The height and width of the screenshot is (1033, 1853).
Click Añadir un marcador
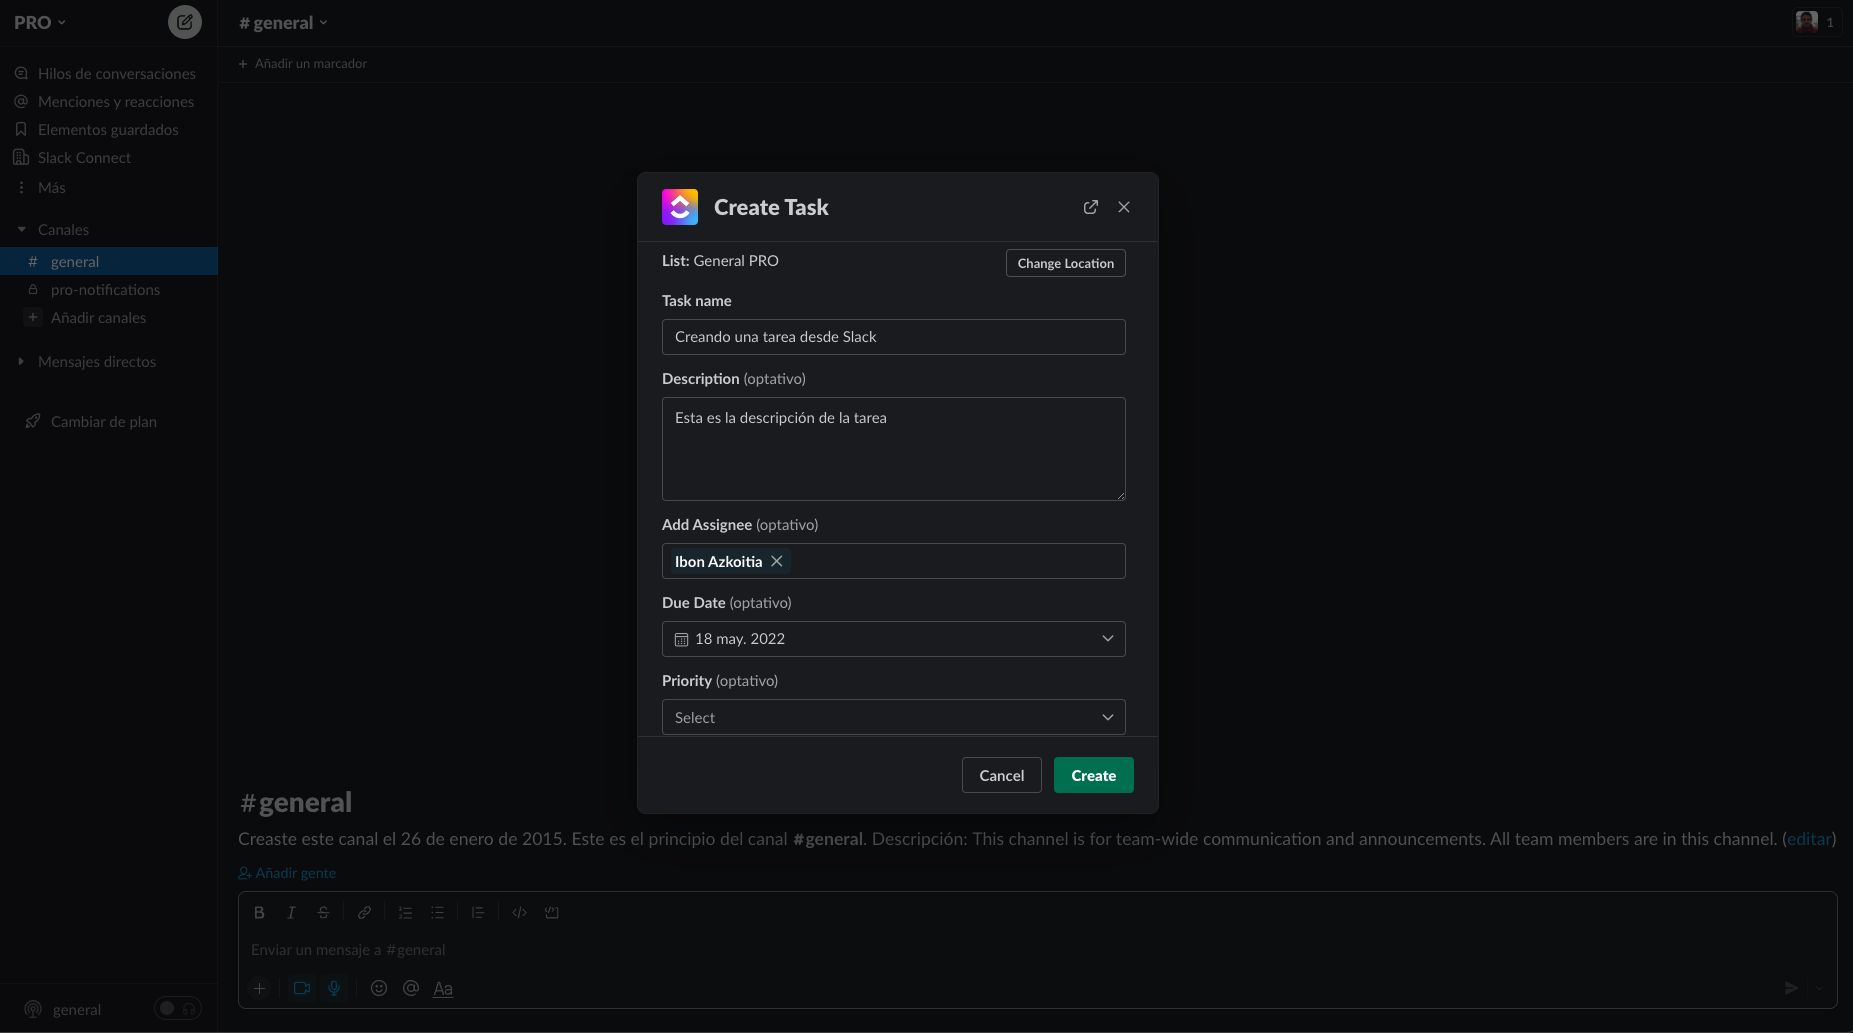pyautogui.click(x=303, y=63)
